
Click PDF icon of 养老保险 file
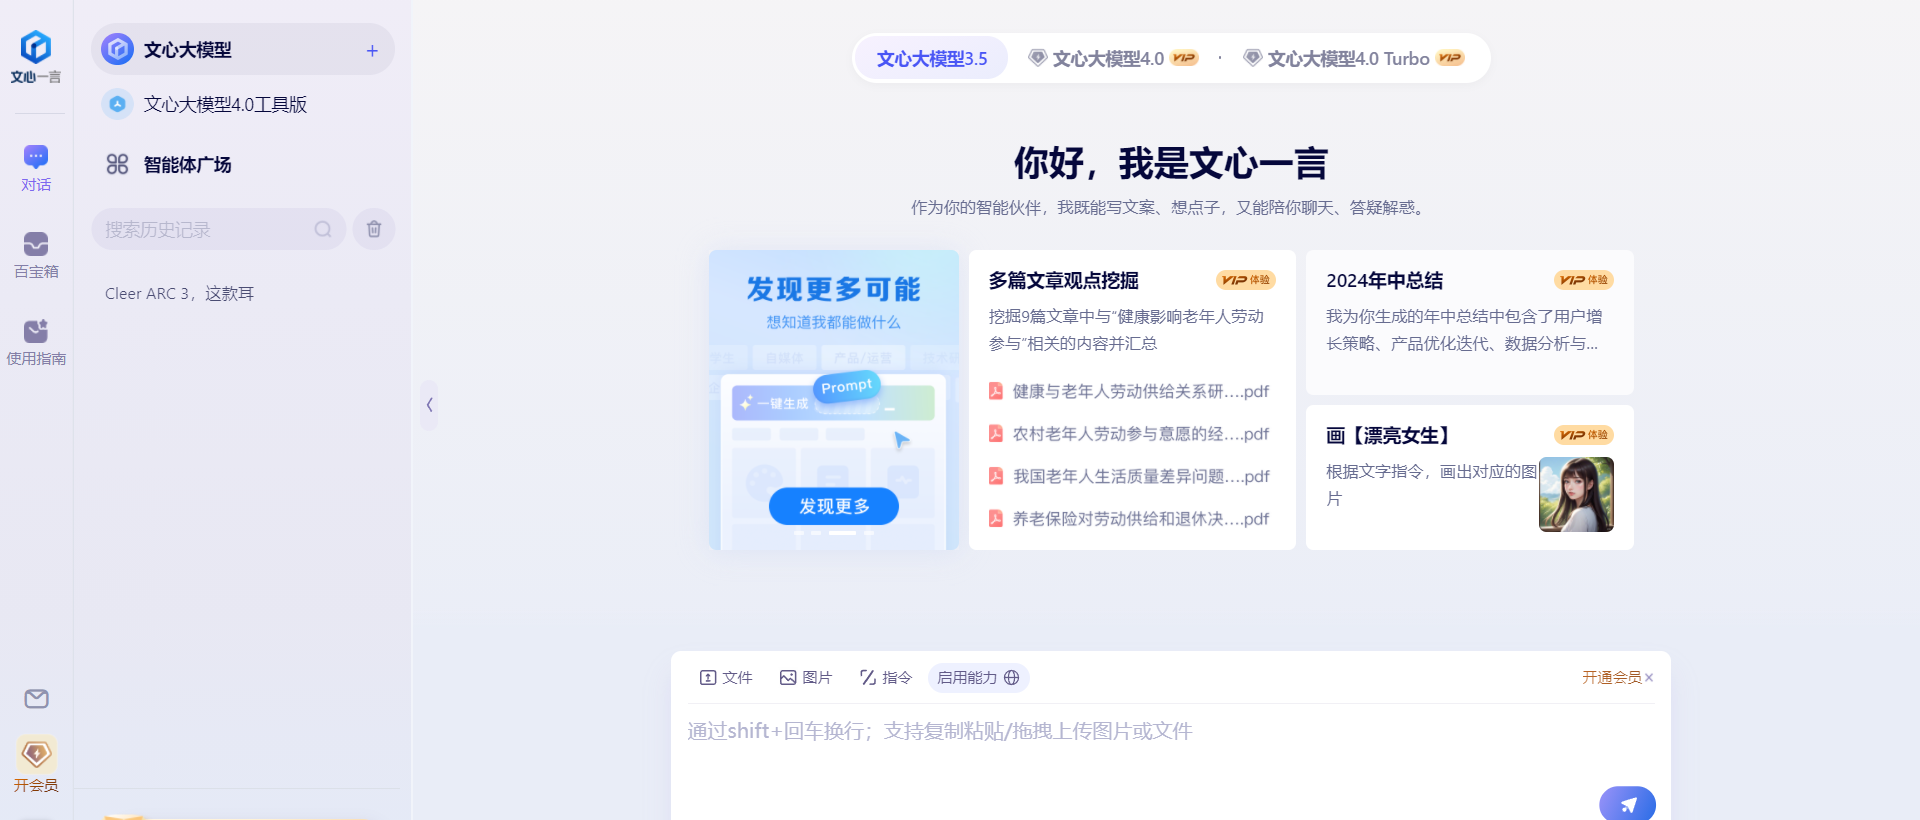(x=996, y=518)
